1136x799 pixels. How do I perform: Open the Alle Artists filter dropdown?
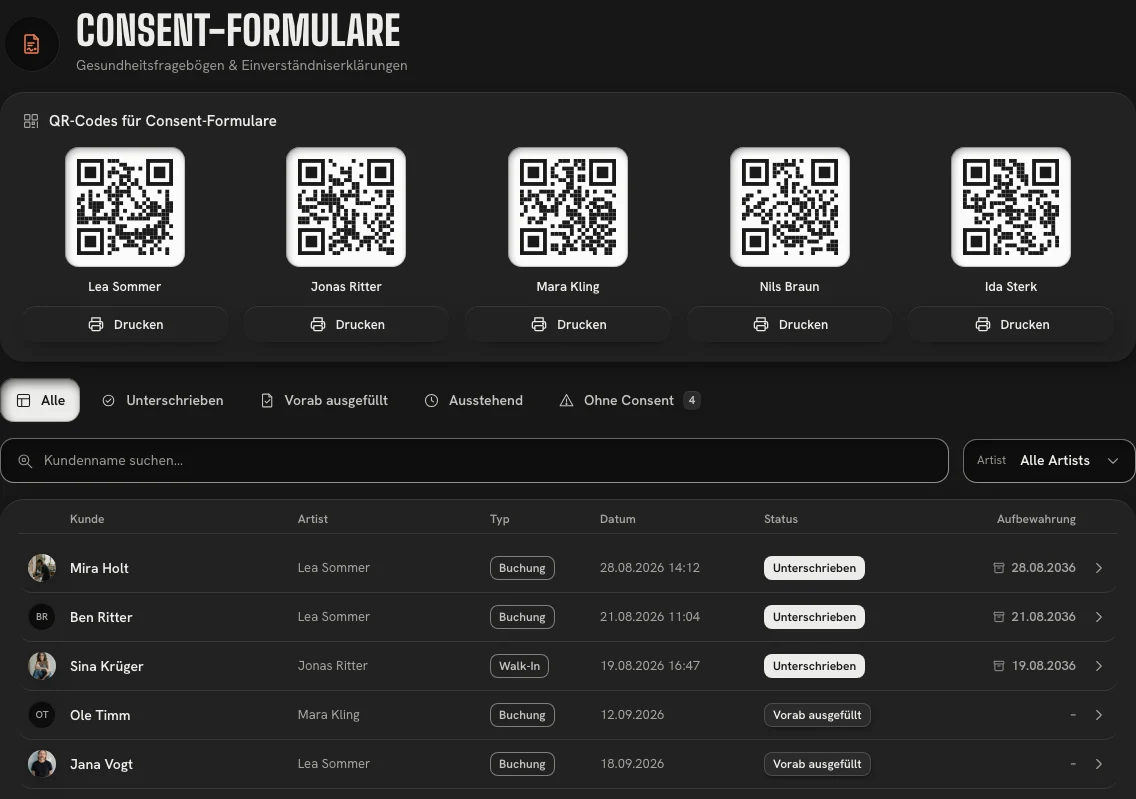coord(1049,461)
